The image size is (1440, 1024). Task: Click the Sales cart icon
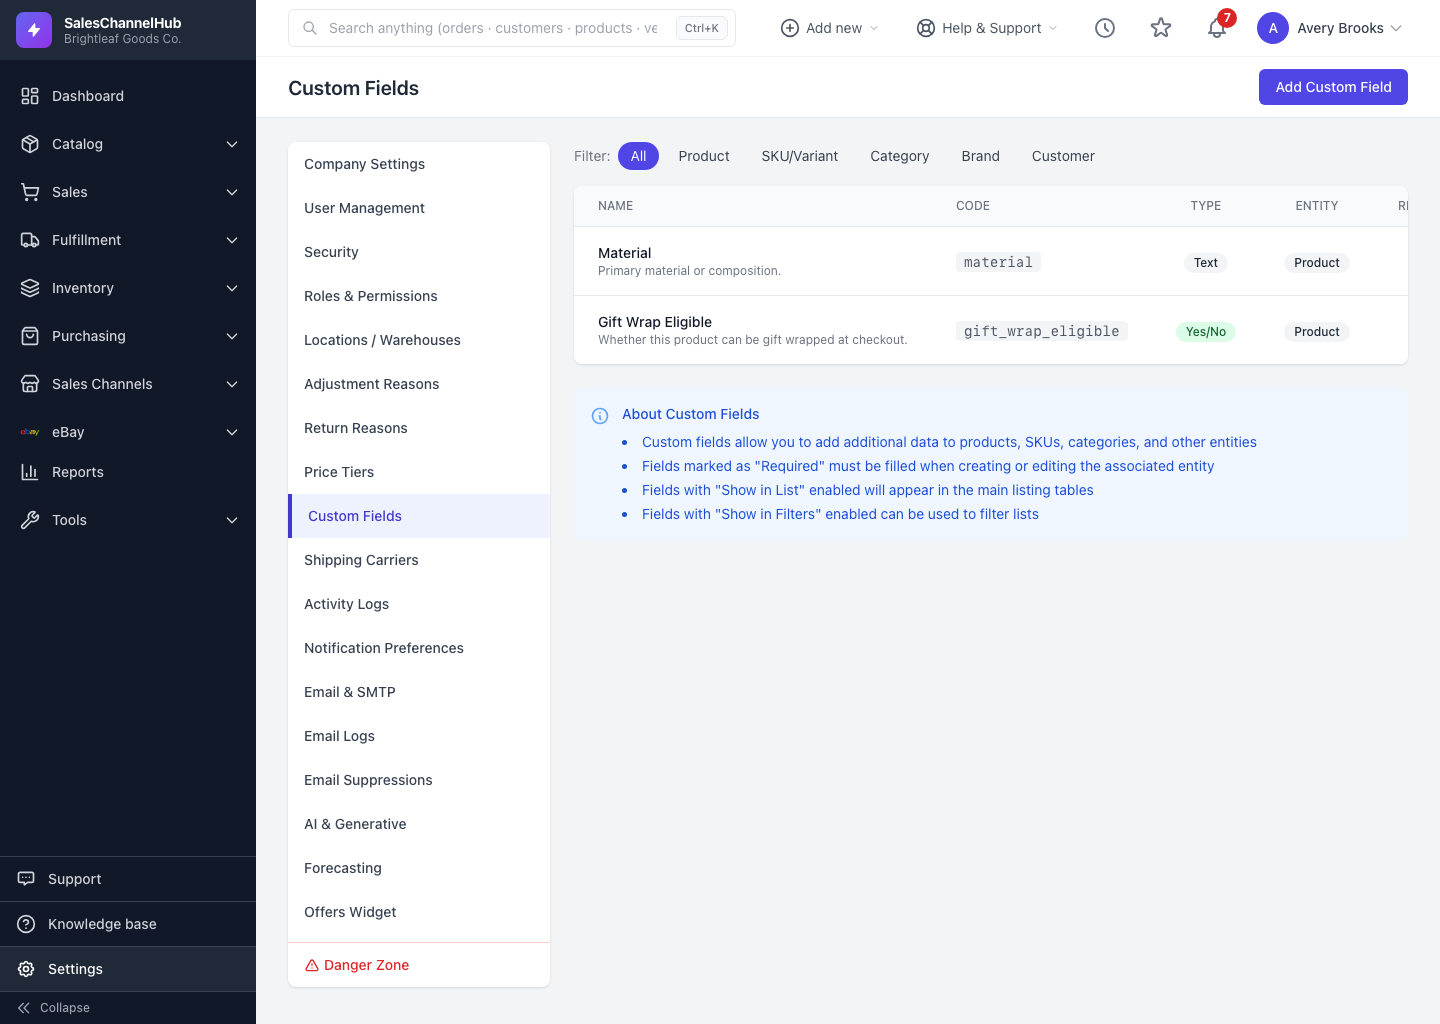click(x=30, y=192)
